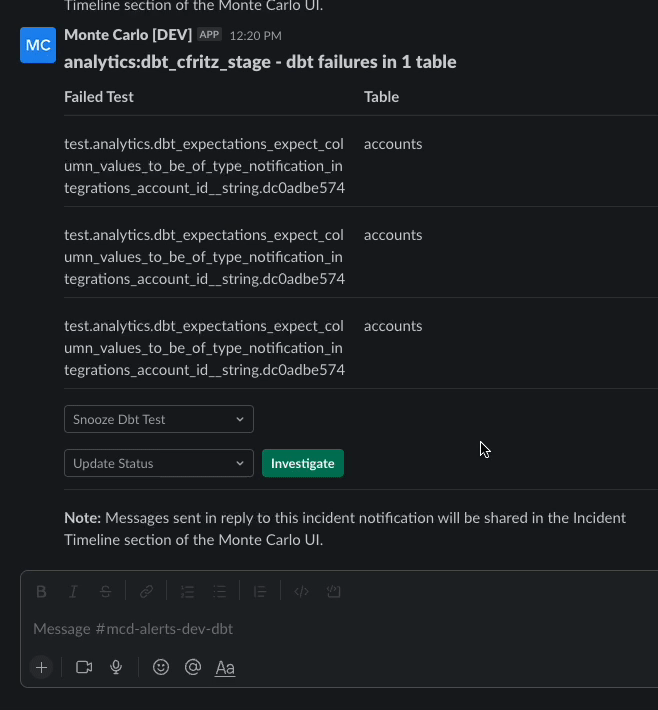Image resolution: width=658 pixels, height=710 pixels.
Task: Record a video clip with camera icon
Action: [84, 667]
